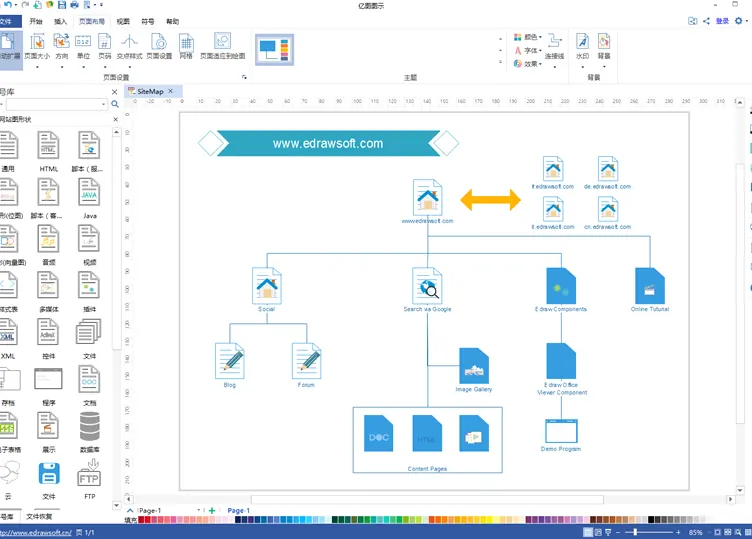This screenshot has width=752, height=539.
Task: Select the orange double arrow on canvas
Action: pyautogui.click(x=490, y=200)
